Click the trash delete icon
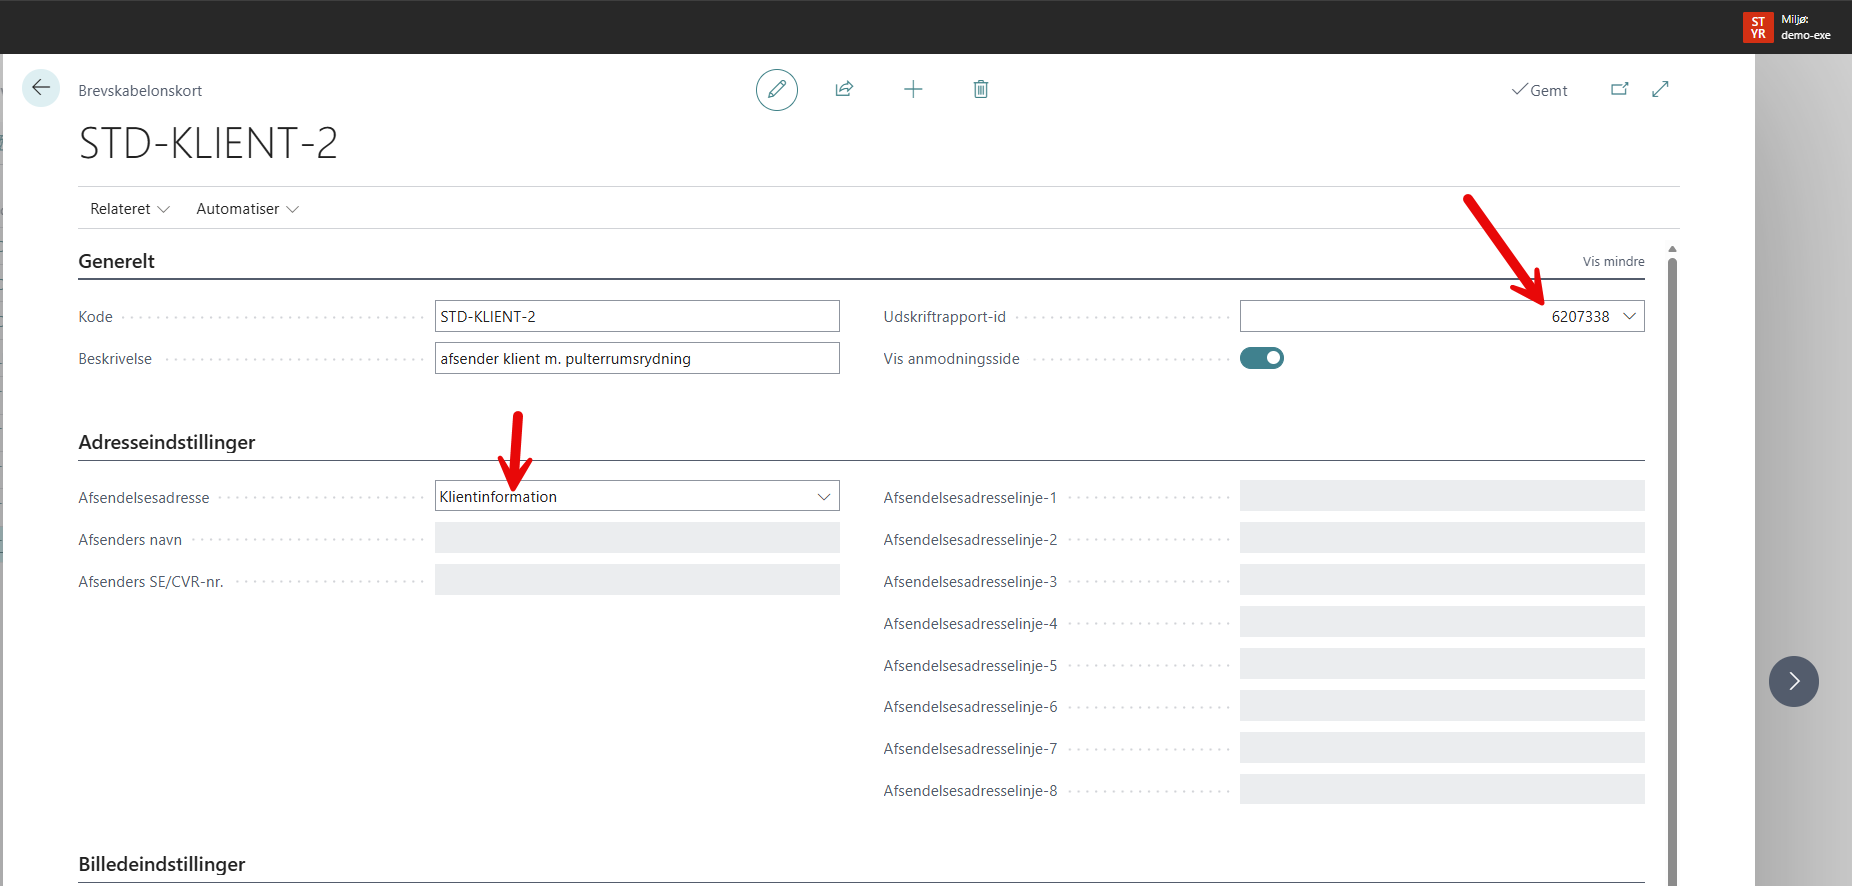Viewport: 1852px width, 886px height. click(981, 90)
